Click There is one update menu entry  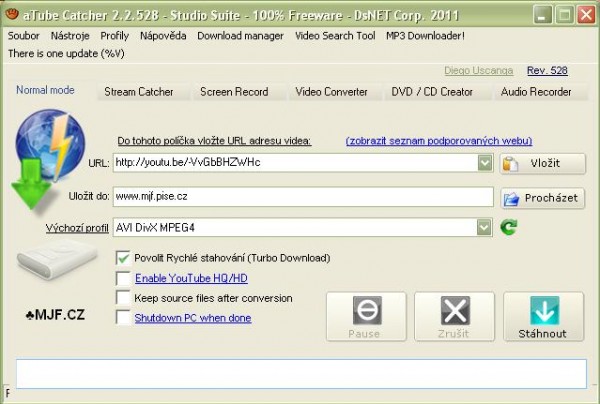coord(66,54)
